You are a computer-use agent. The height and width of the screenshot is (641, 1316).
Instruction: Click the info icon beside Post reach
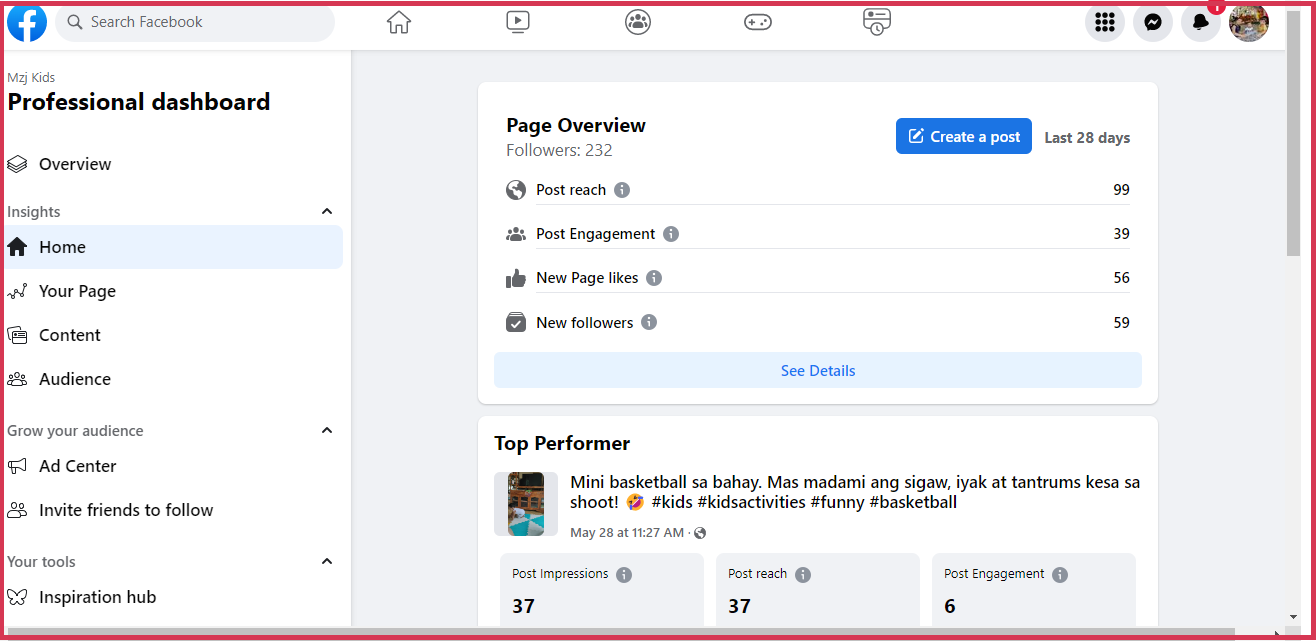(622, 190)
